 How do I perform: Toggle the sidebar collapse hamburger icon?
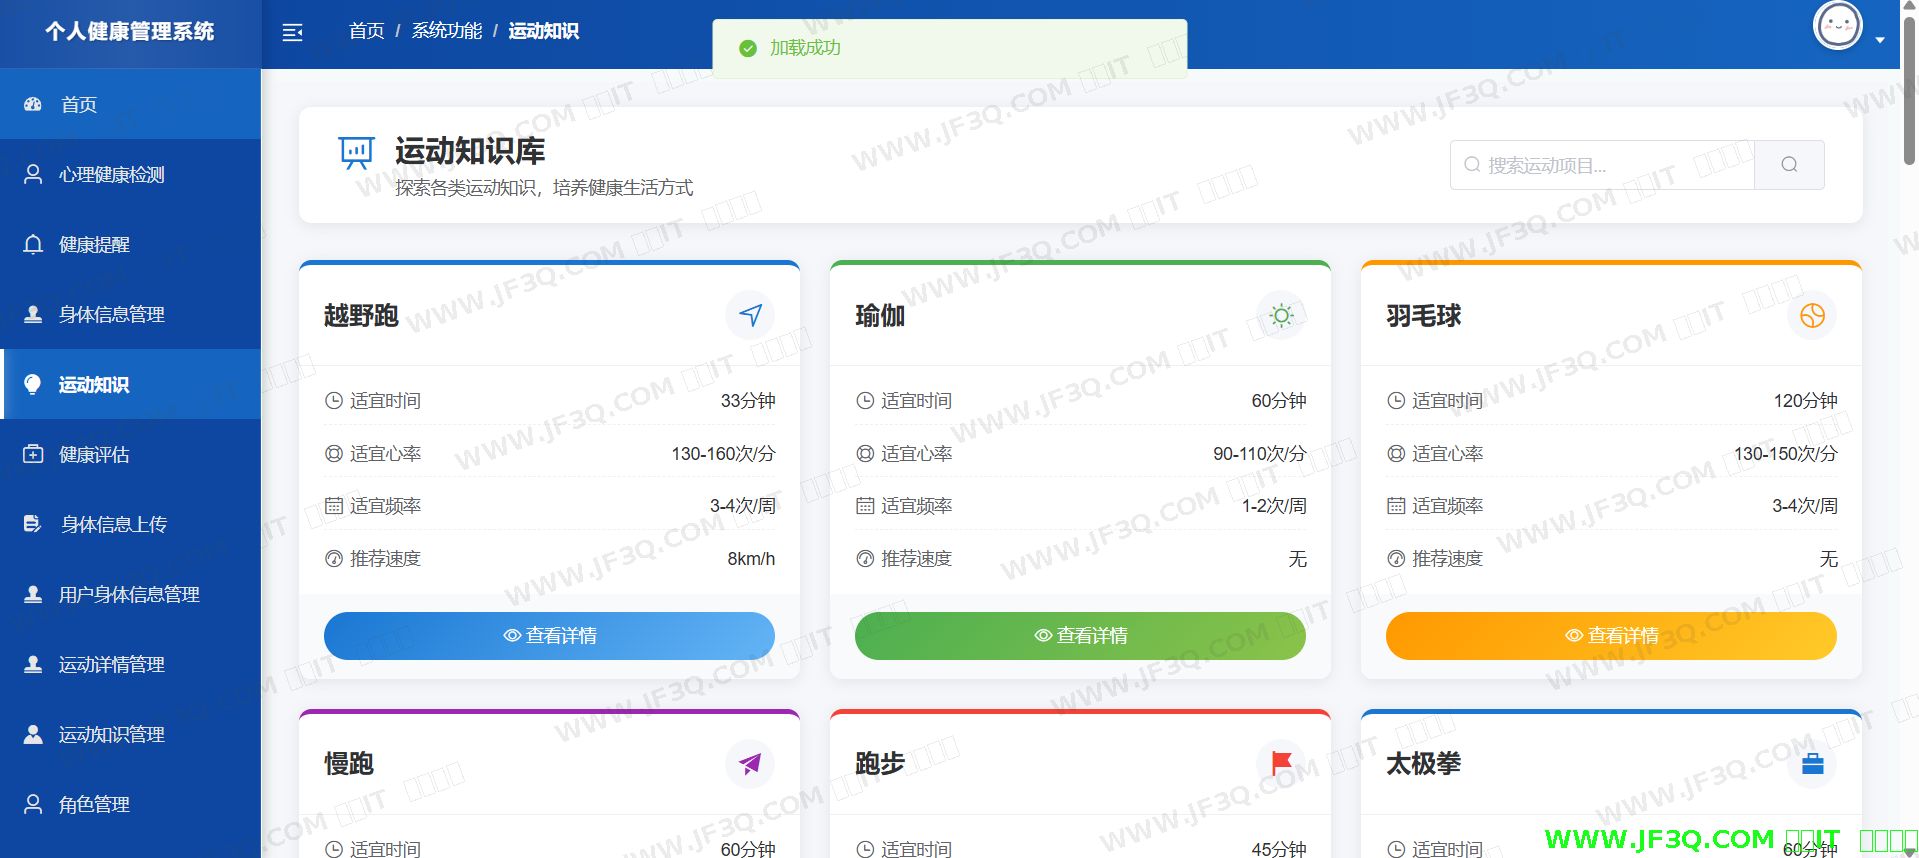[x=292, y=33]
